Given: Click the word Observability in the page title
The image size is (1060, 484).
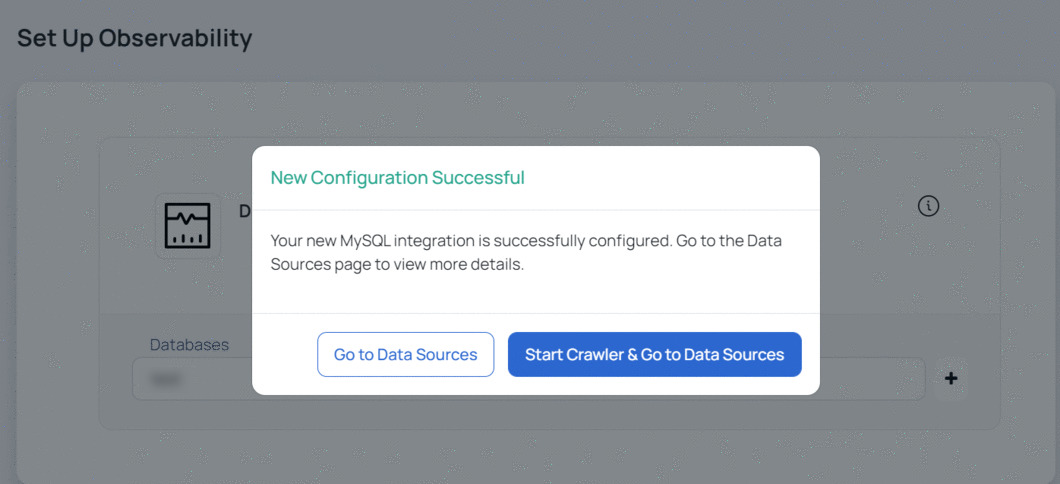Looking at the screenshot, I should click(176, 39).
